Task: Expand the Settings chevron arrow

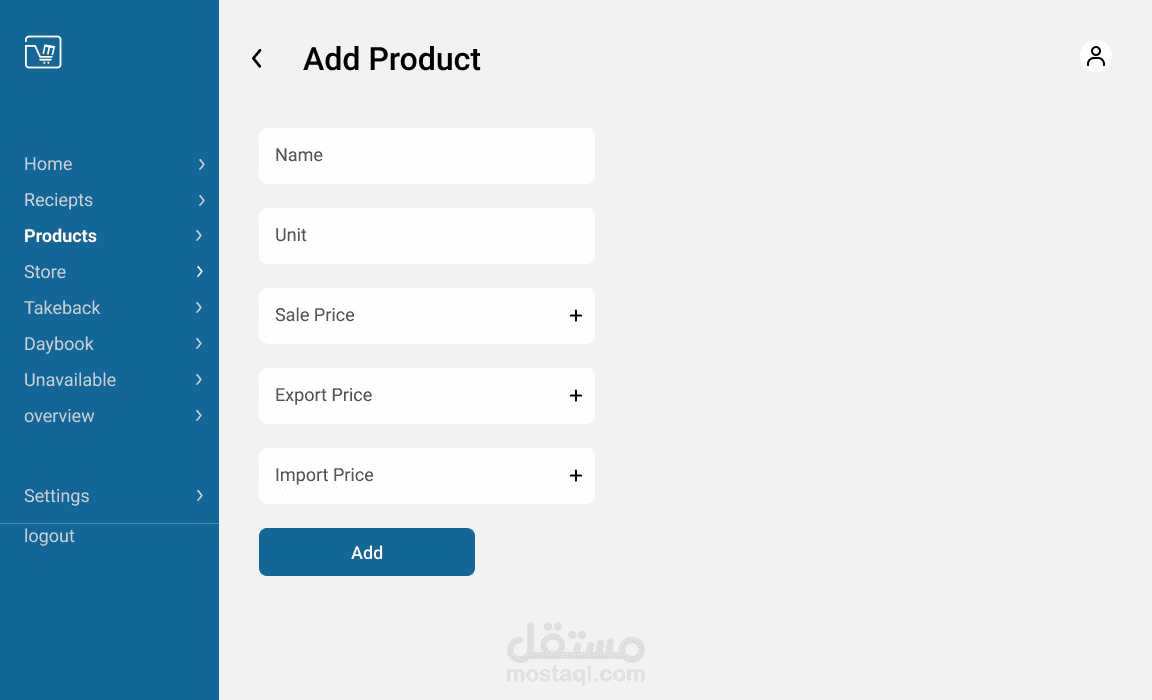Action: pos(200,496)
